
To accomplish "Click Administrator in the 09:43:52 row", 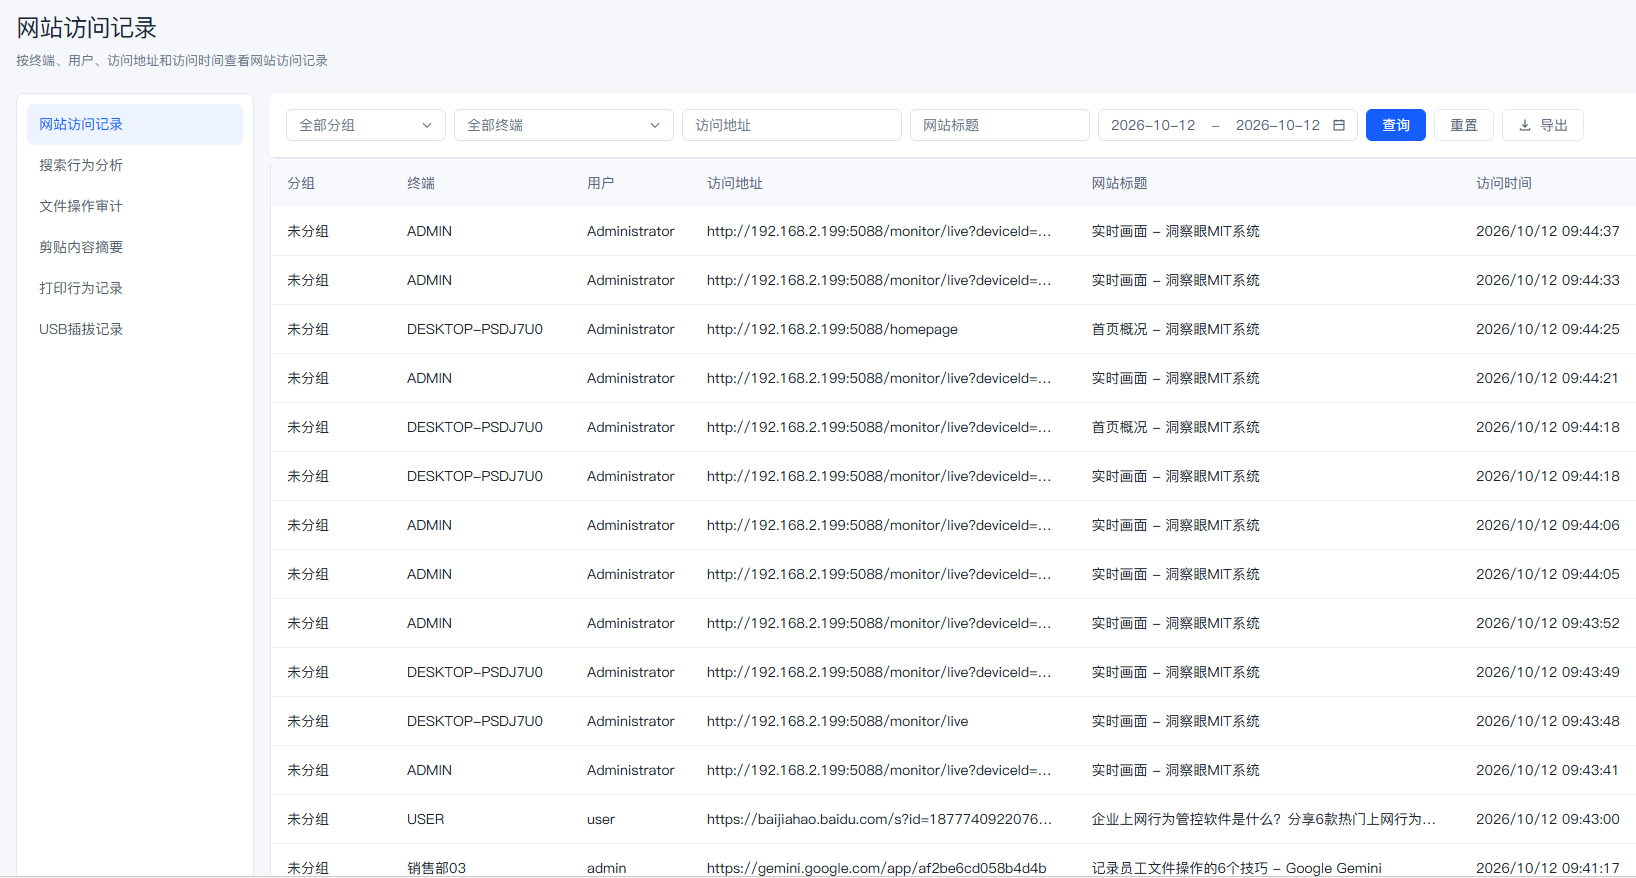I will 631,623.
